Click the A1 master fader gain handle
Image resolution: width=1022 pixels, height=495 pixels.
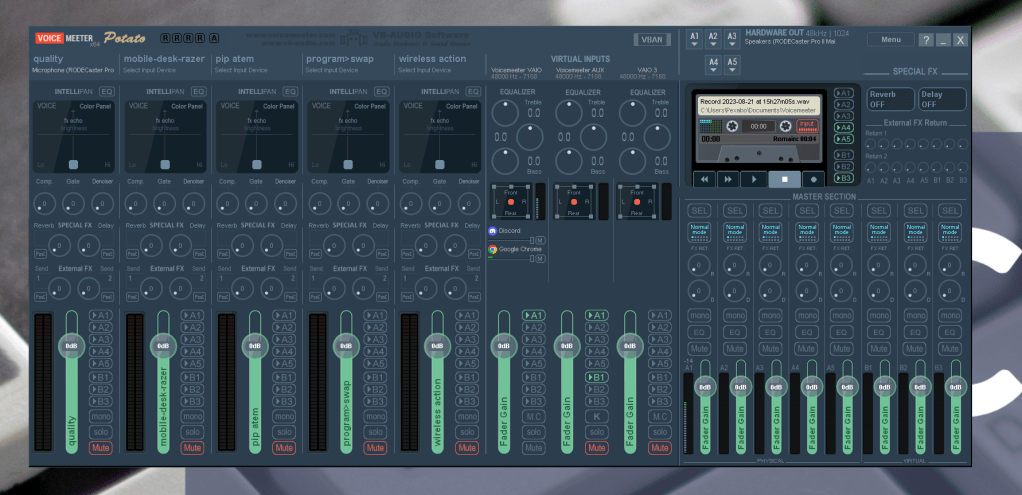click(705, 387)
